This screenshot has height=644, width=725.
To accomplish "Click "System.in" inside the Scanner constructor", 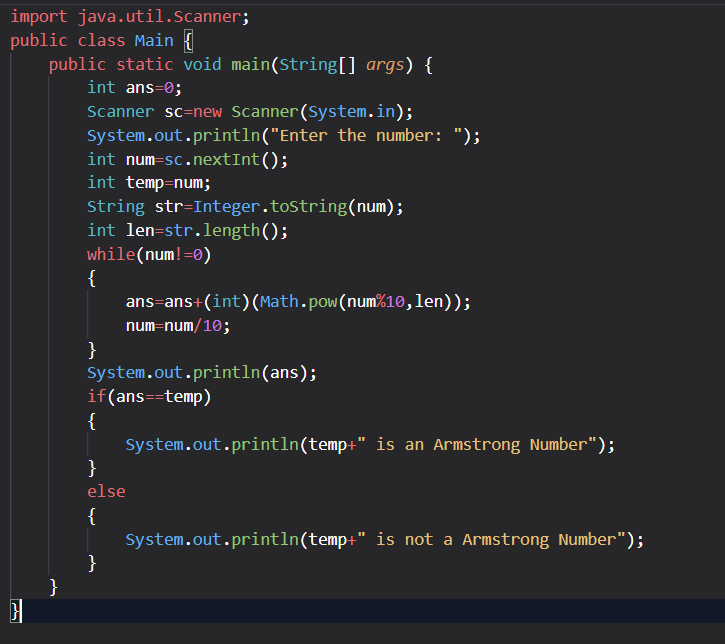I will point(351,112).
